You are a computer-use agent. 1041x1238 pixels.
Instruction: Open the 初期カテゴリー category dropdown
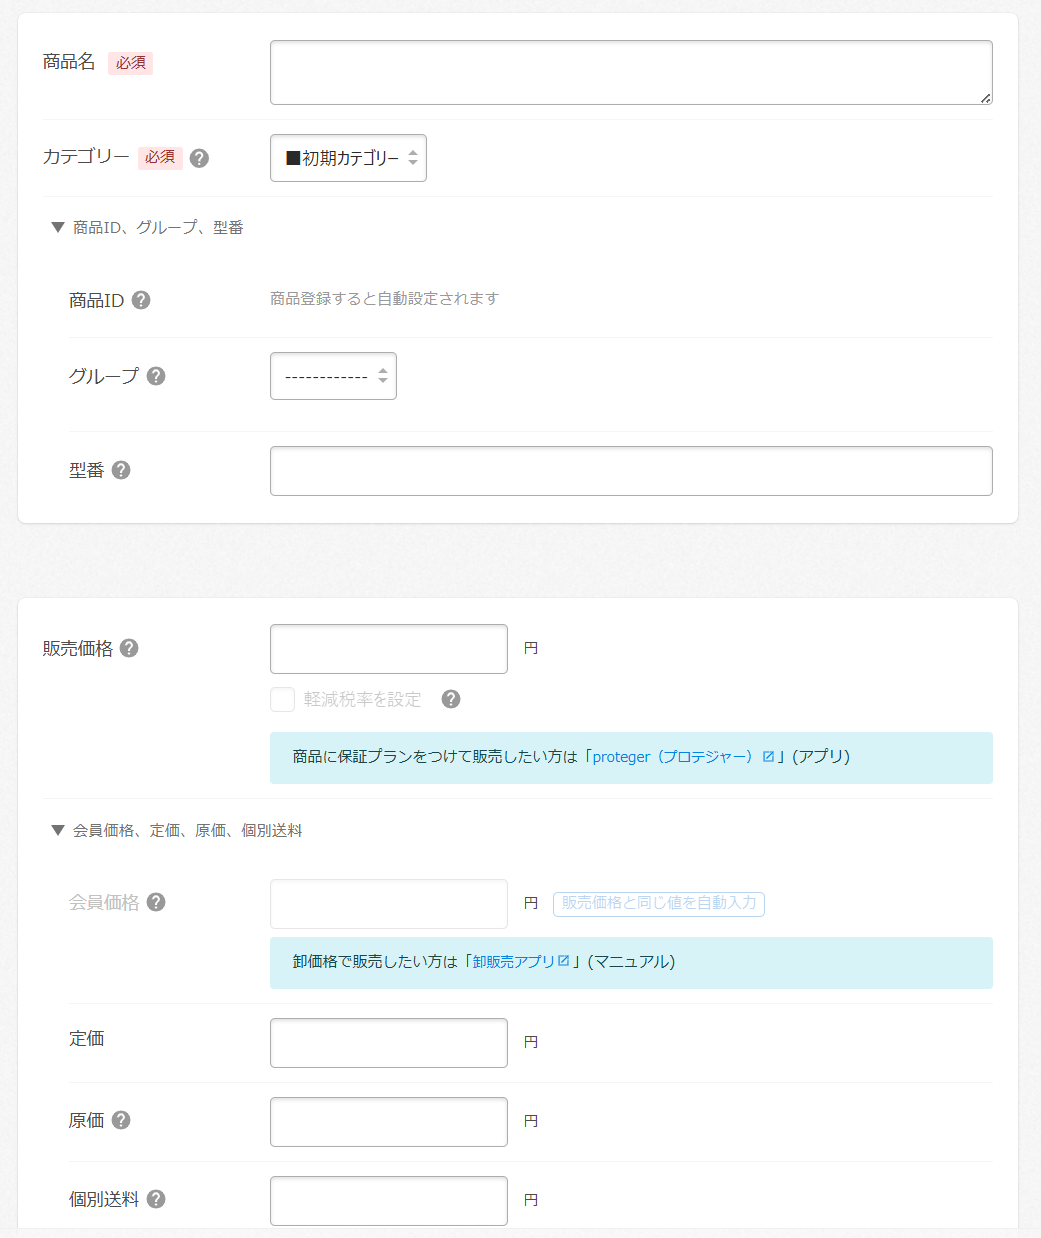[x=348, y=158]
